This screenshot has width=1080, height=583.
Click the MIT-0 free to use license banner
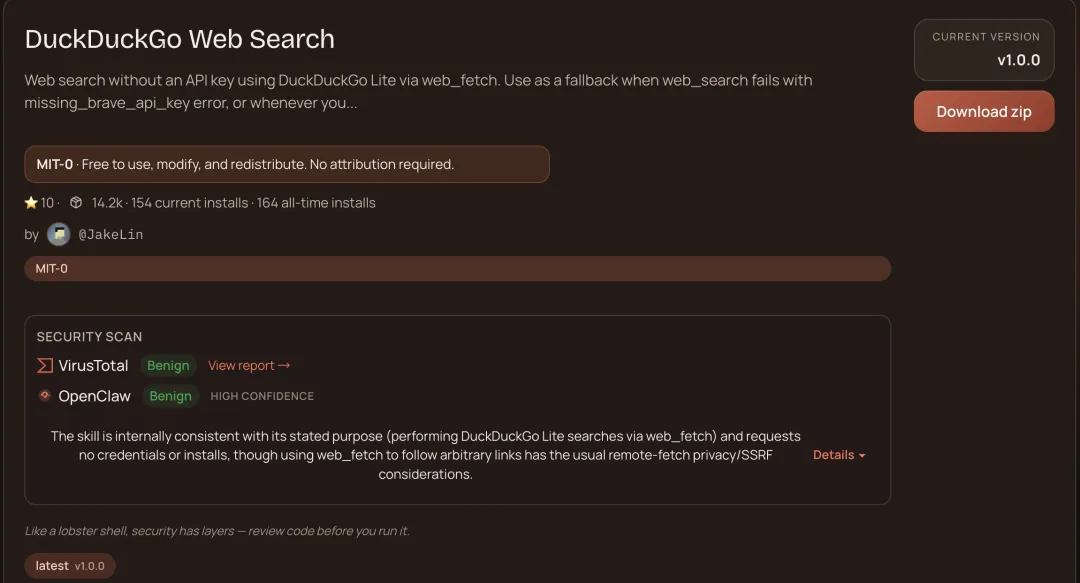[x=287, y=164]
